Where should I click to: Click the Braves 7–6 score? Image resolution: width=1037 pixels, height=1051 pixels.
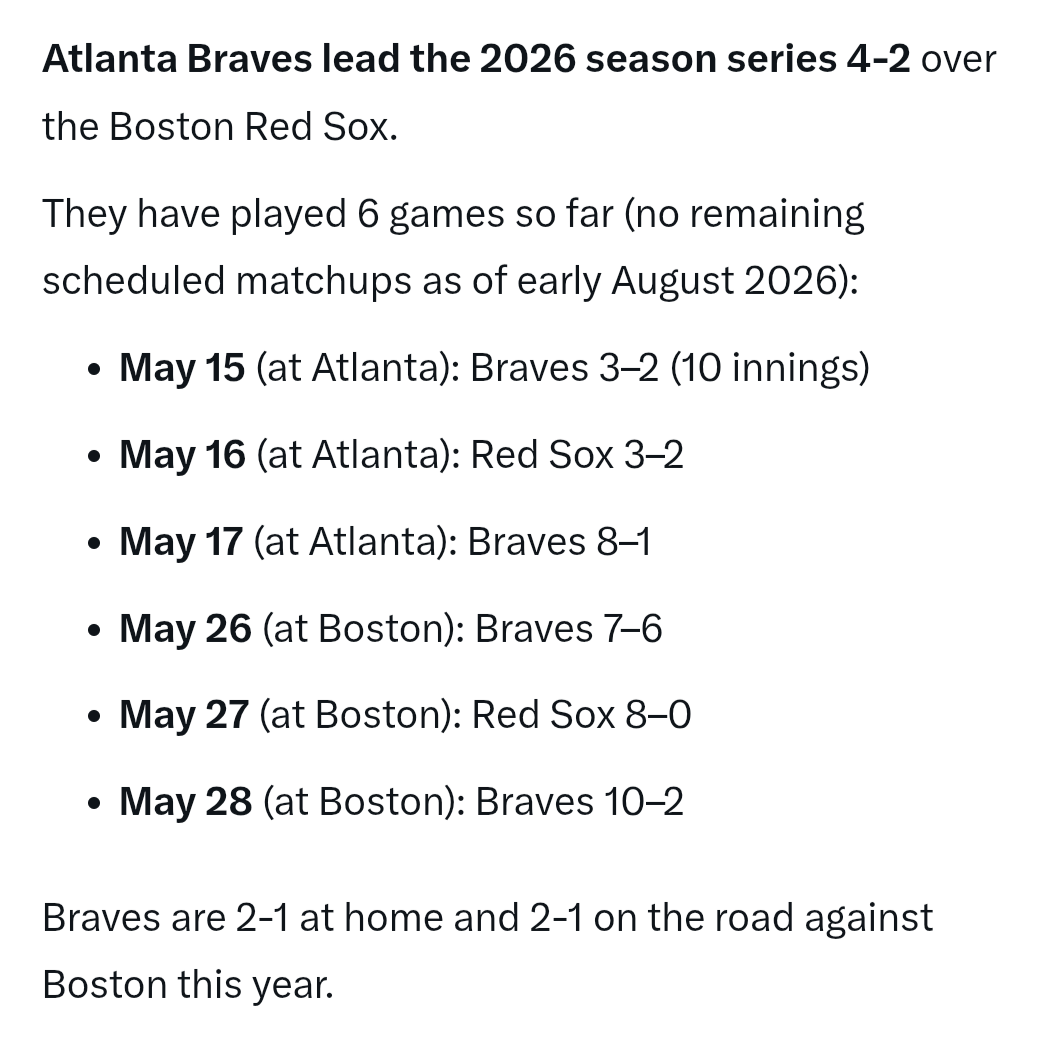[568, 628]
